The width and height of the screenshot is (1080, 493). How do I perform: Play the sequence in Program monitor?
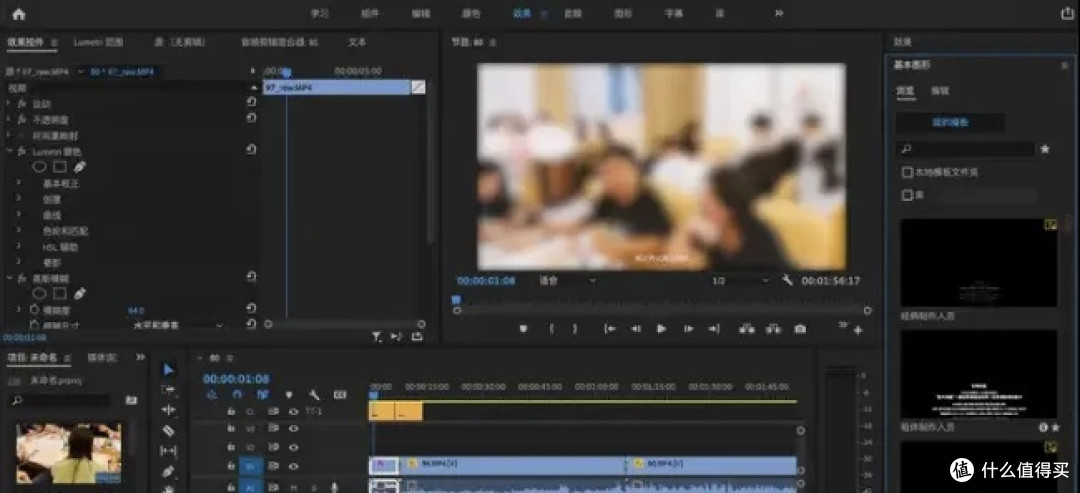pyautogui.click(x=661, y=329)
